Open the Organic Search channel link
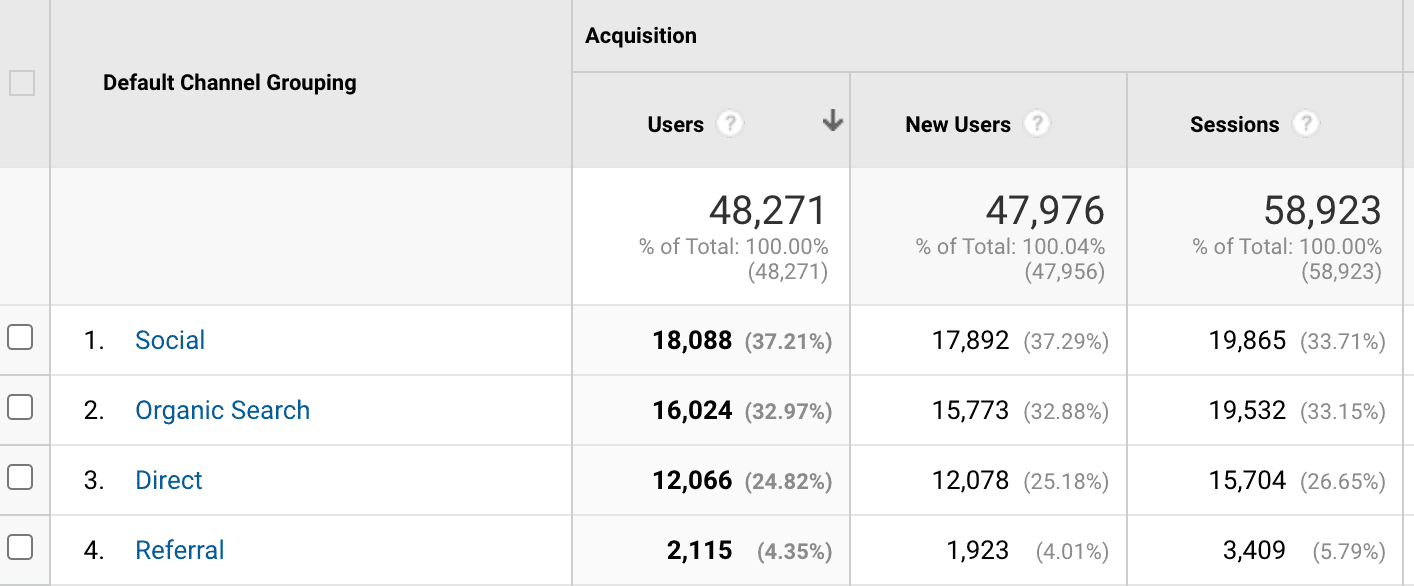 coord(223,410)
